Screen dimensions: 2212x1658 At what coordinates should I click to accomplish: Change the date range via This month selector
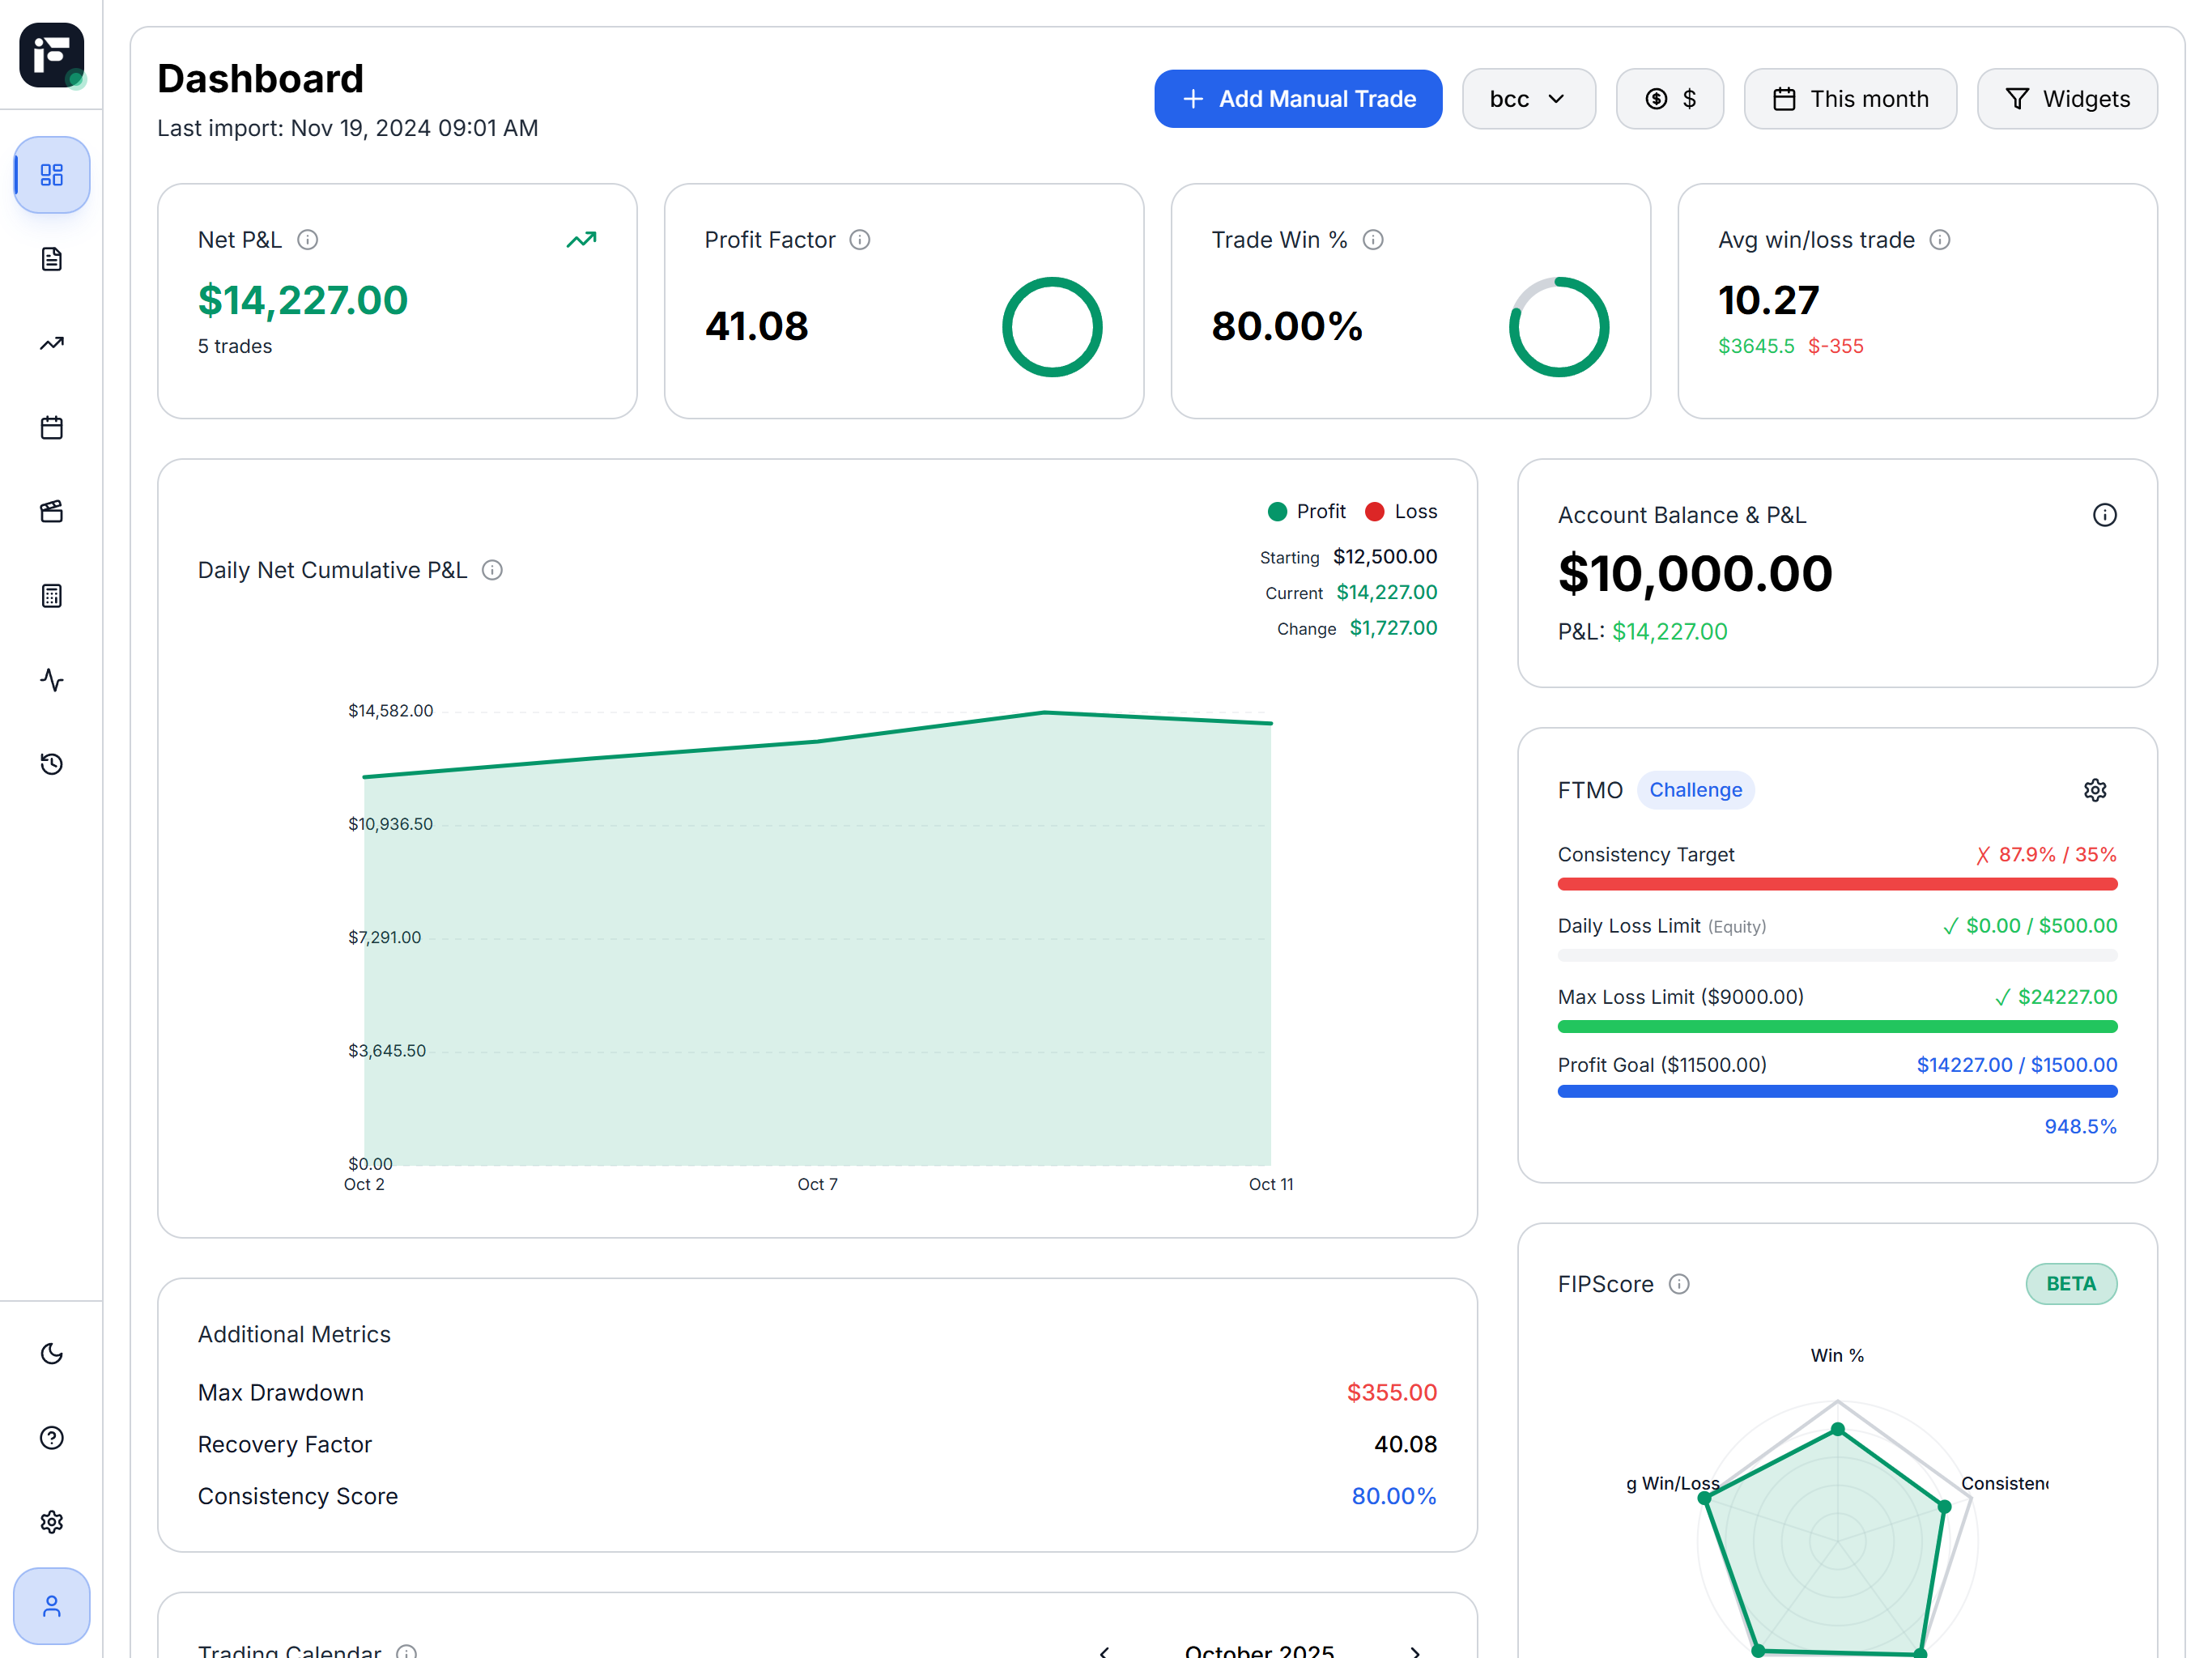[1850, 98]
